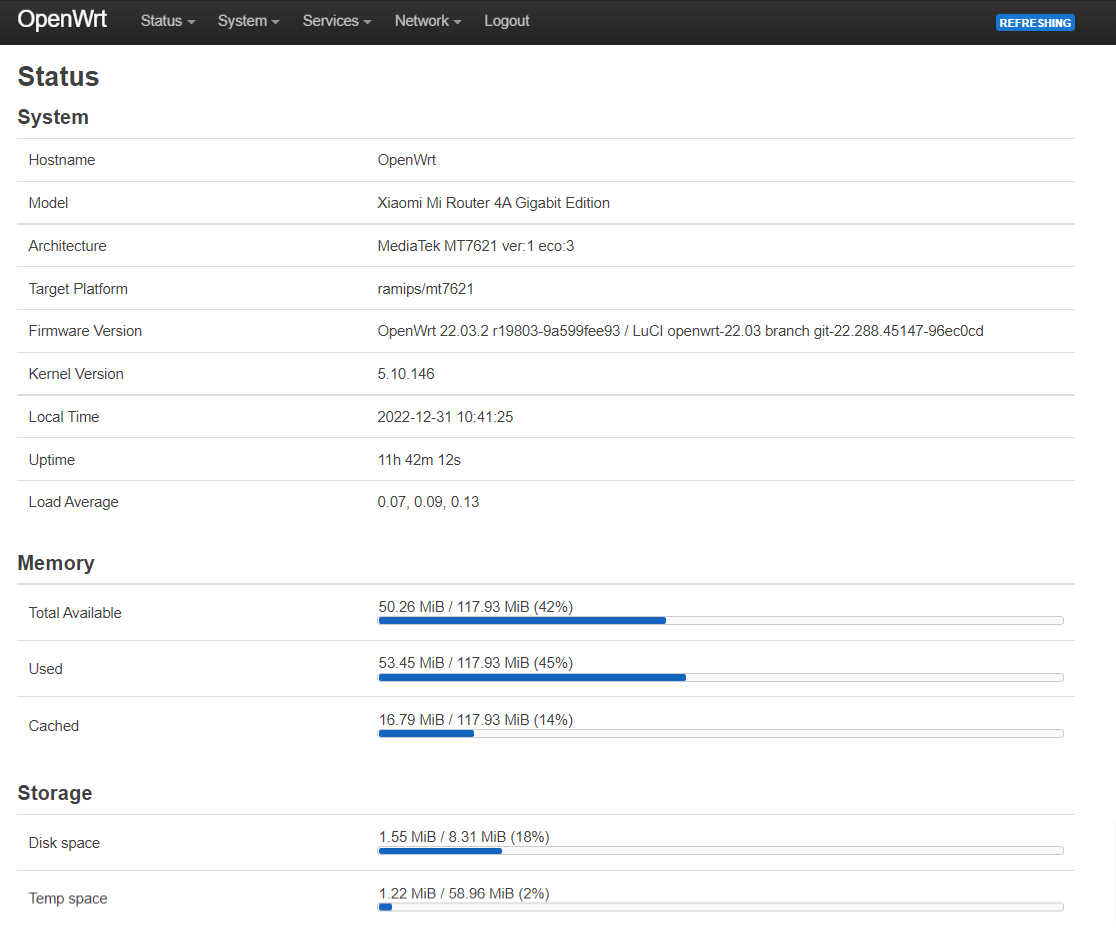The image size is (1116, 941).
Task: Select the text 53.45 MiB / 117.93 MiB (45%)
Action: [x=475, y=663]
